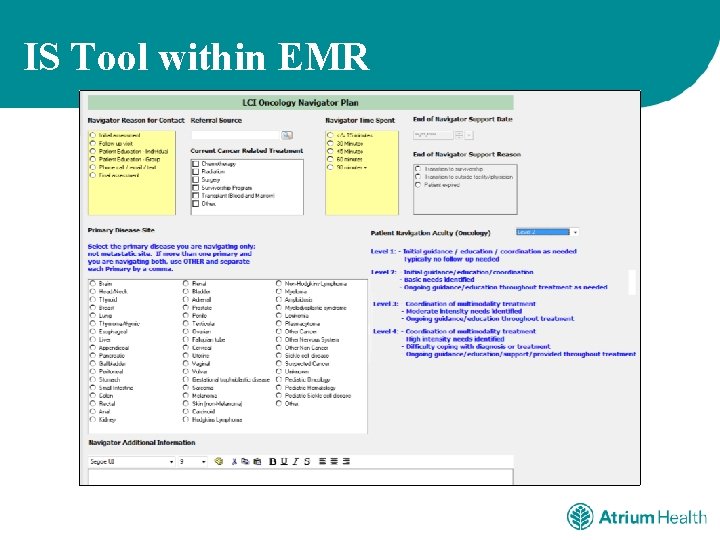Check the Surgery checkbox

(x=196, y=180)
